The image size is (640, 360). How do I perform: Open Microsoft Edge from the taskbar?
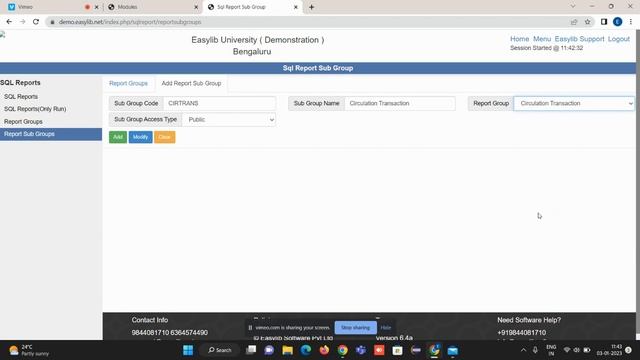click(306, 350)
